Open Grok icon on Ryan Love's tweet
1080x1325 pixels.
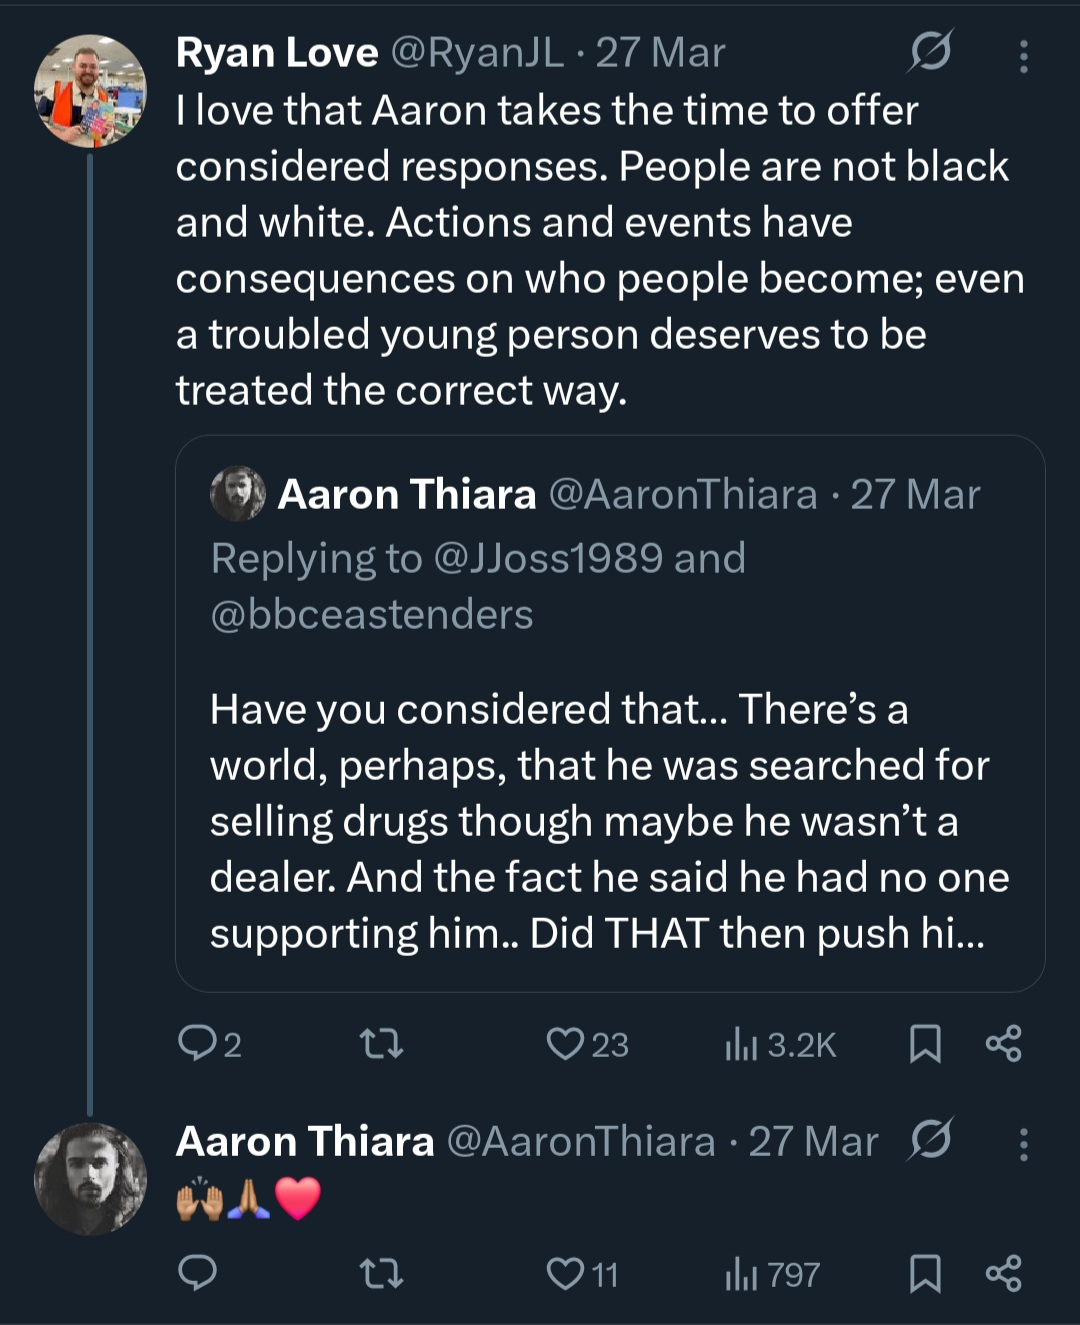(930, 52)
